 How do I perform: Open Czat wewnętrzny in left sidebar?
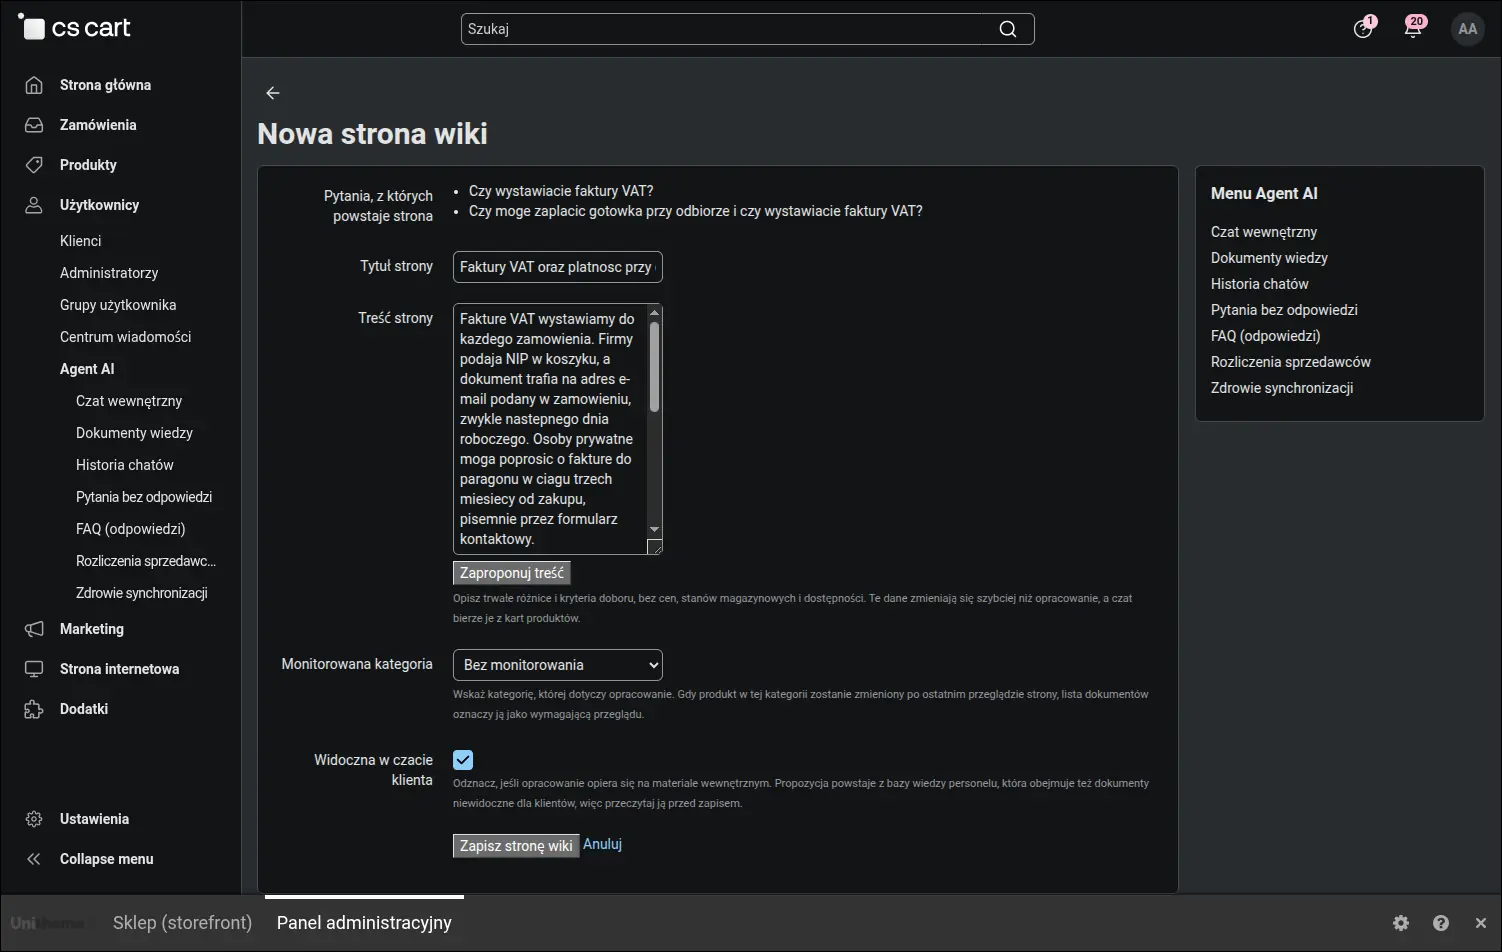click(129, 401)
